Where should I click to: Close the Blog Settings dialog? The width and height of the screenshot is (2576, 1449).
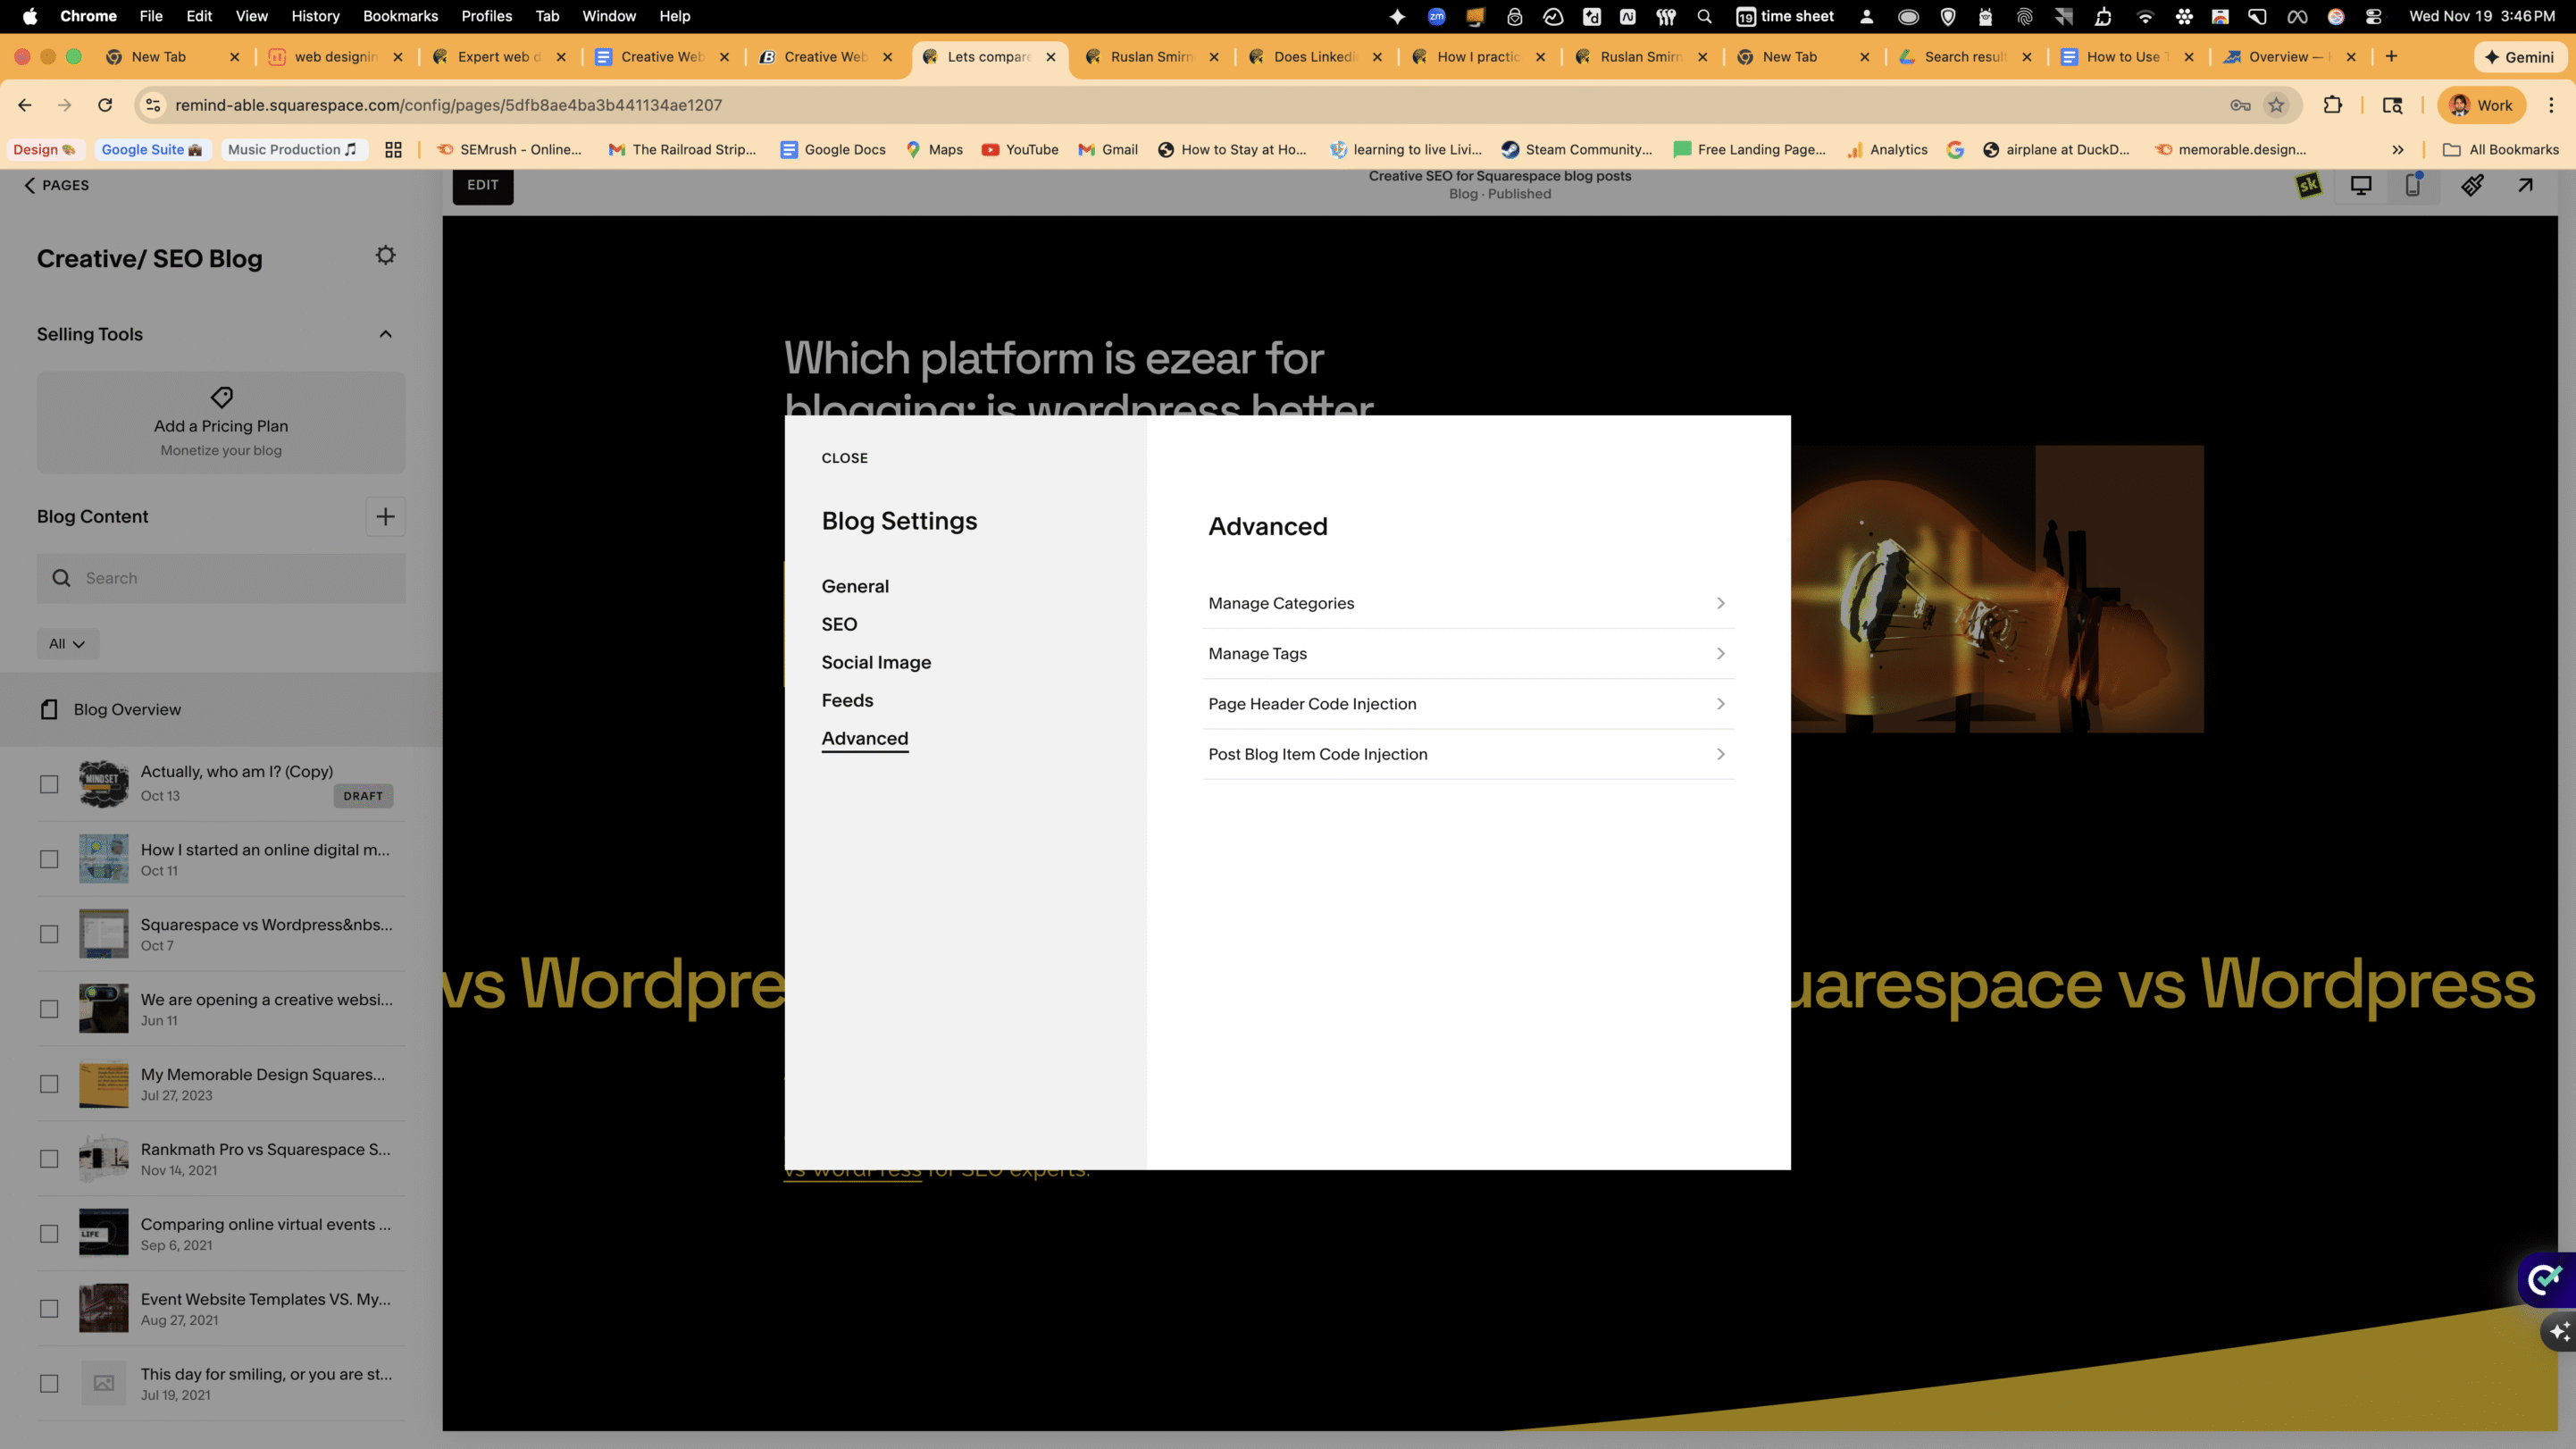[x=844, y=458]
